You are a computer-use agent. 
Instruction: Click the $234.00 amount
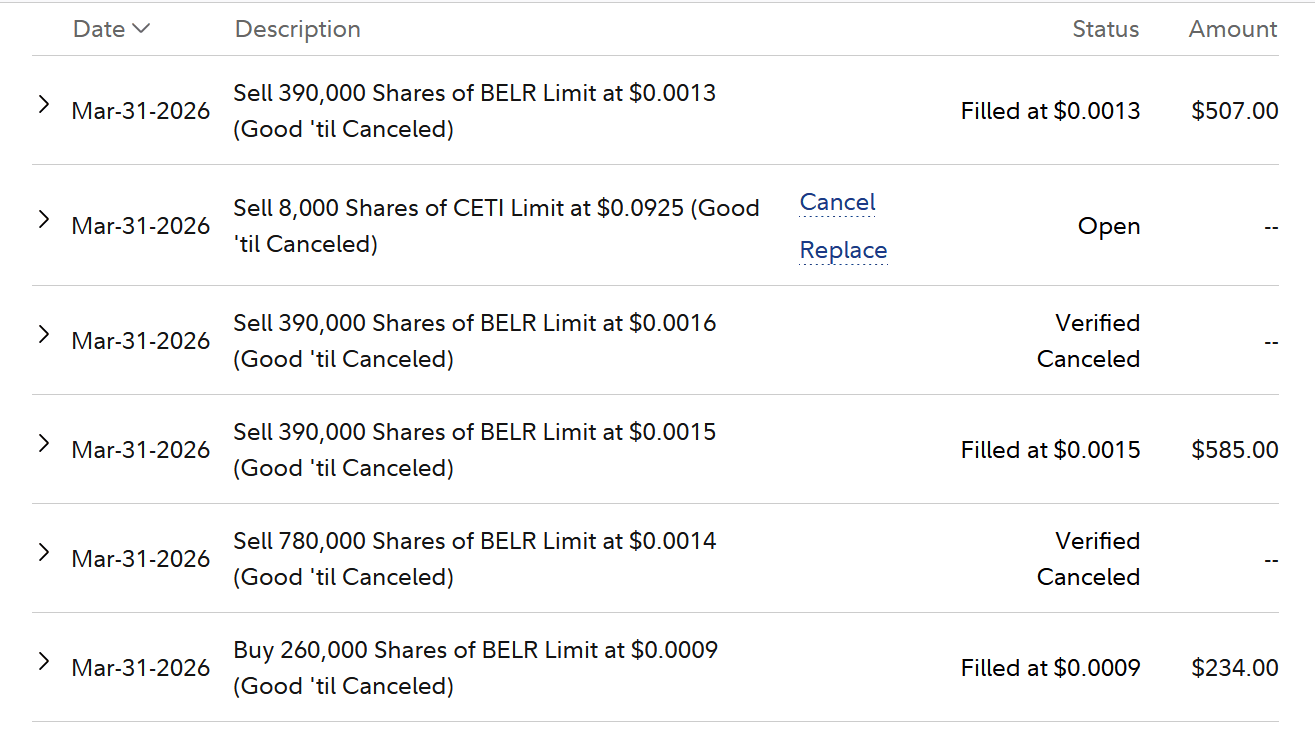(1234, 668)
